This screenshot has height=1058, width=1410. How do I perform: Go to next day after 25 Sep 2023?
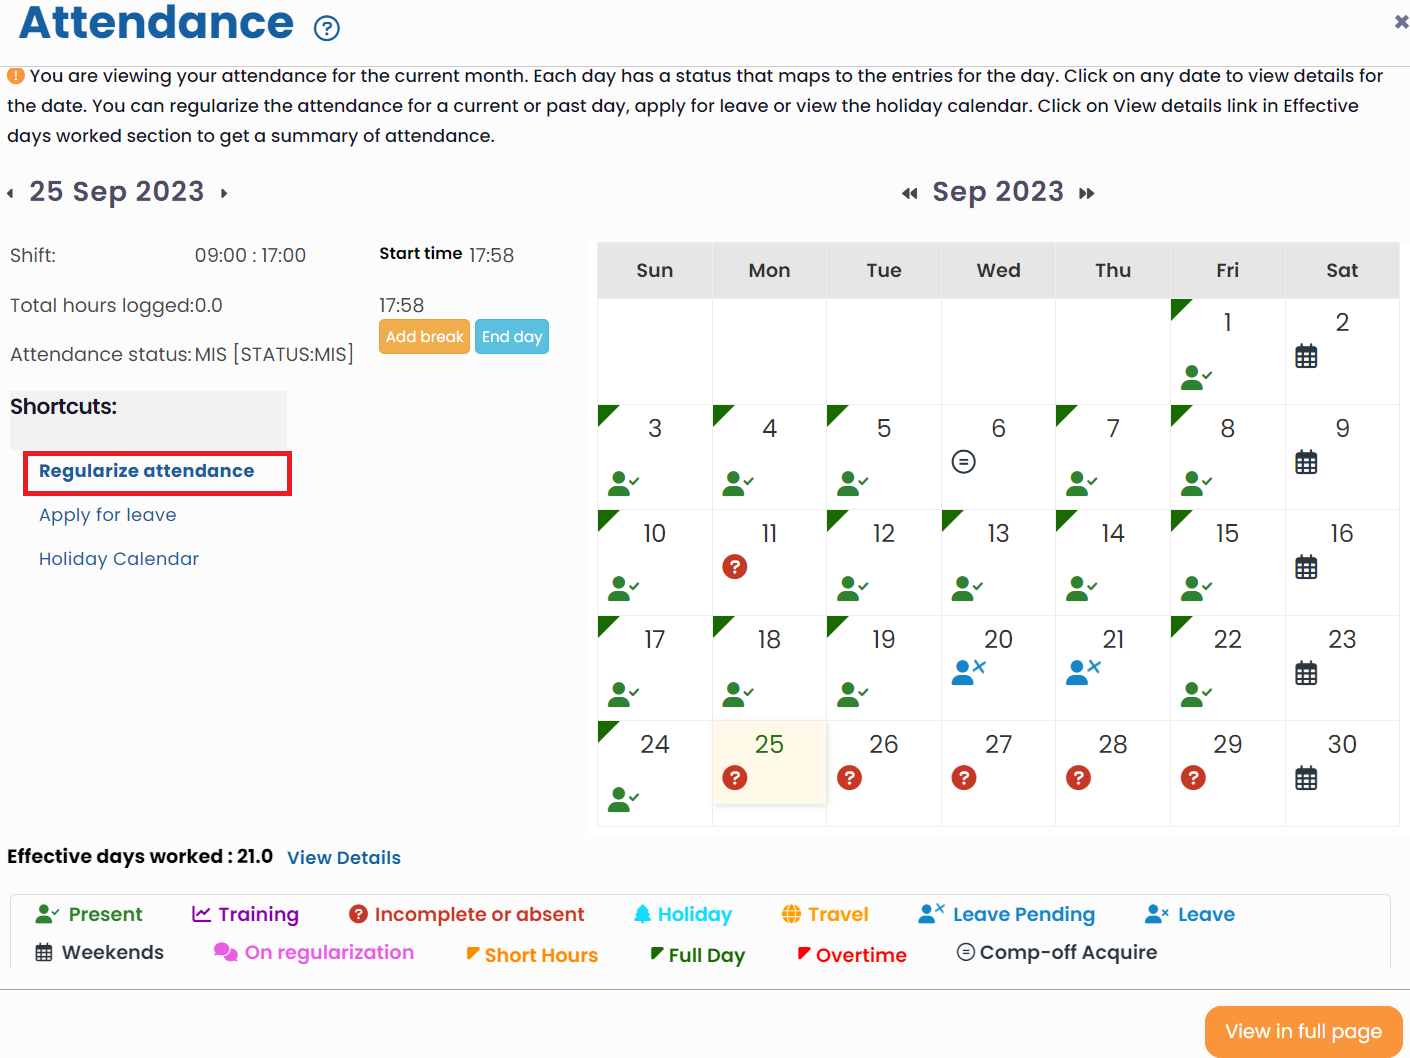[x=224, y=193]
